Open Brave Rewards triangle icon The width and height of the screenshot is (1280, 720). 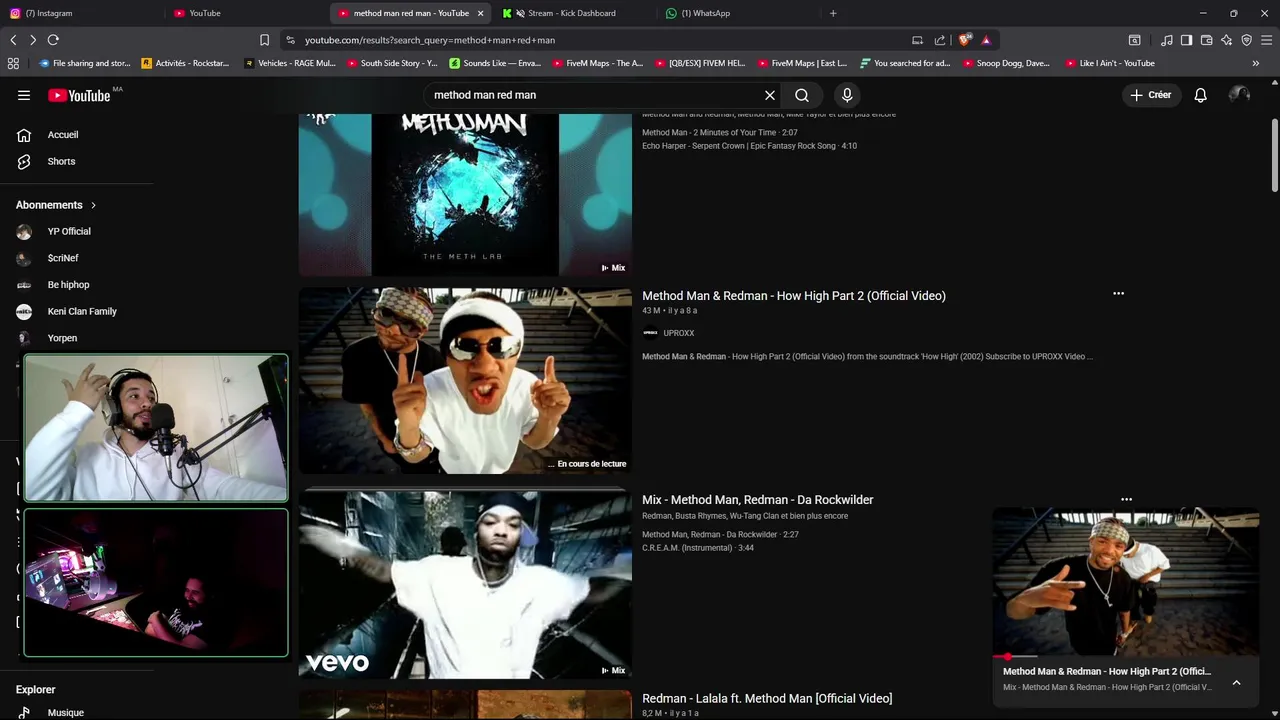[986, 40]
